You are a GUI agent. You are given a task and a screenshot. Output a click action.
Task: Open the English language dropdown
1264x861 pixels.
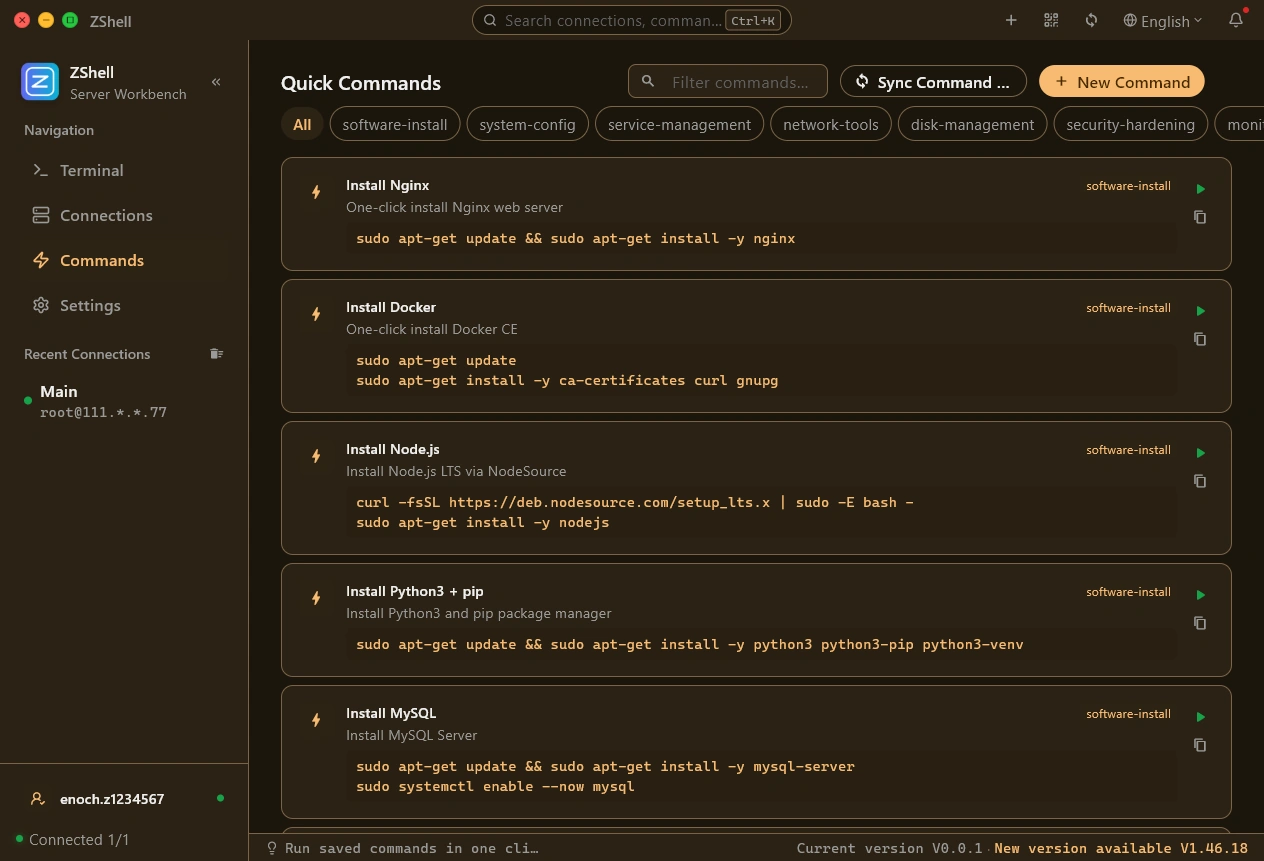1162,20
